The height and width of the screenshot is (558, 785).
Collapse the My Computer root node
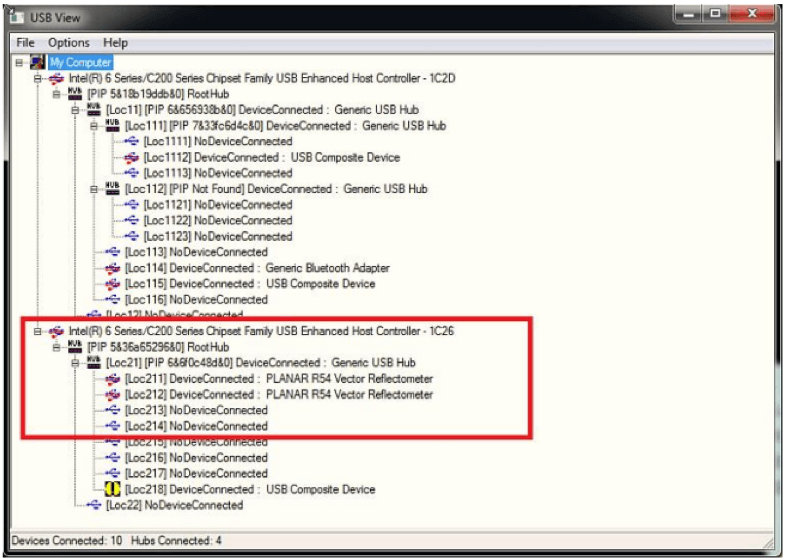coord(19,63)
